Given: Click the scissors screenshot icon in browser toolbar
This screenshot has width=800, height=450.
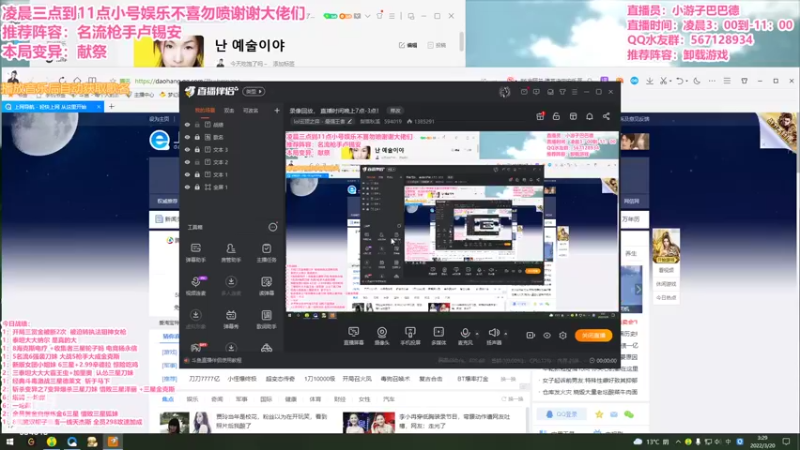Looking at the screenshot, I should click(x=663, y=81).
